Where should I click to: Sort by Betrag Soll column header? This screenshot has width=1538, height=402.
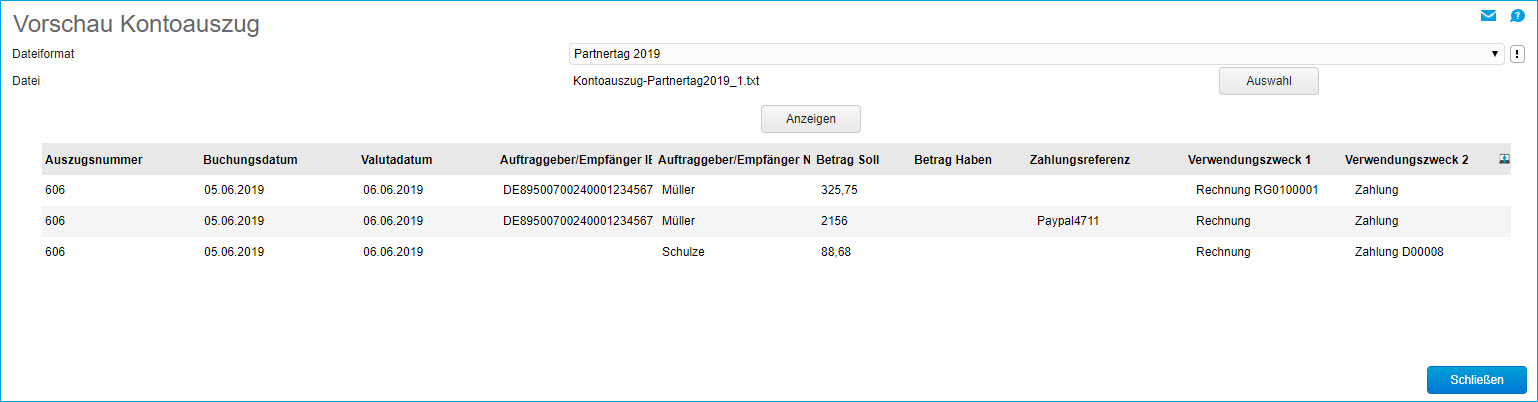click(x=848, y=160)
